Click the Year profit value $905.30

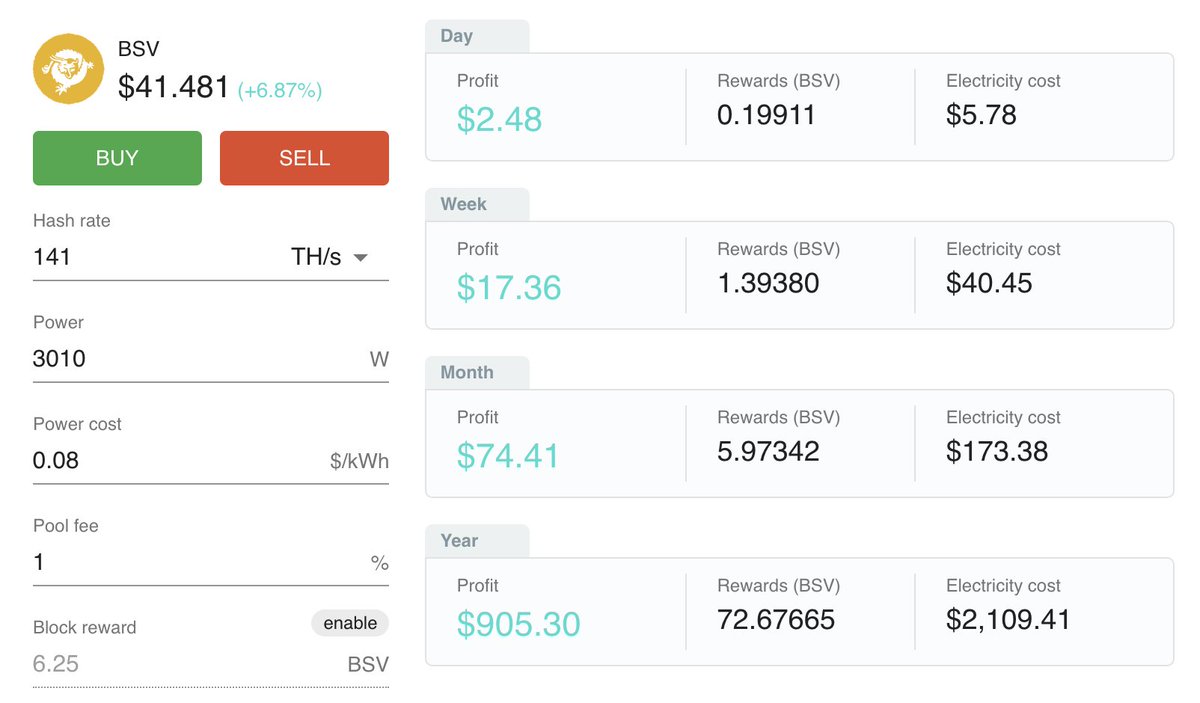coord(518,623)
